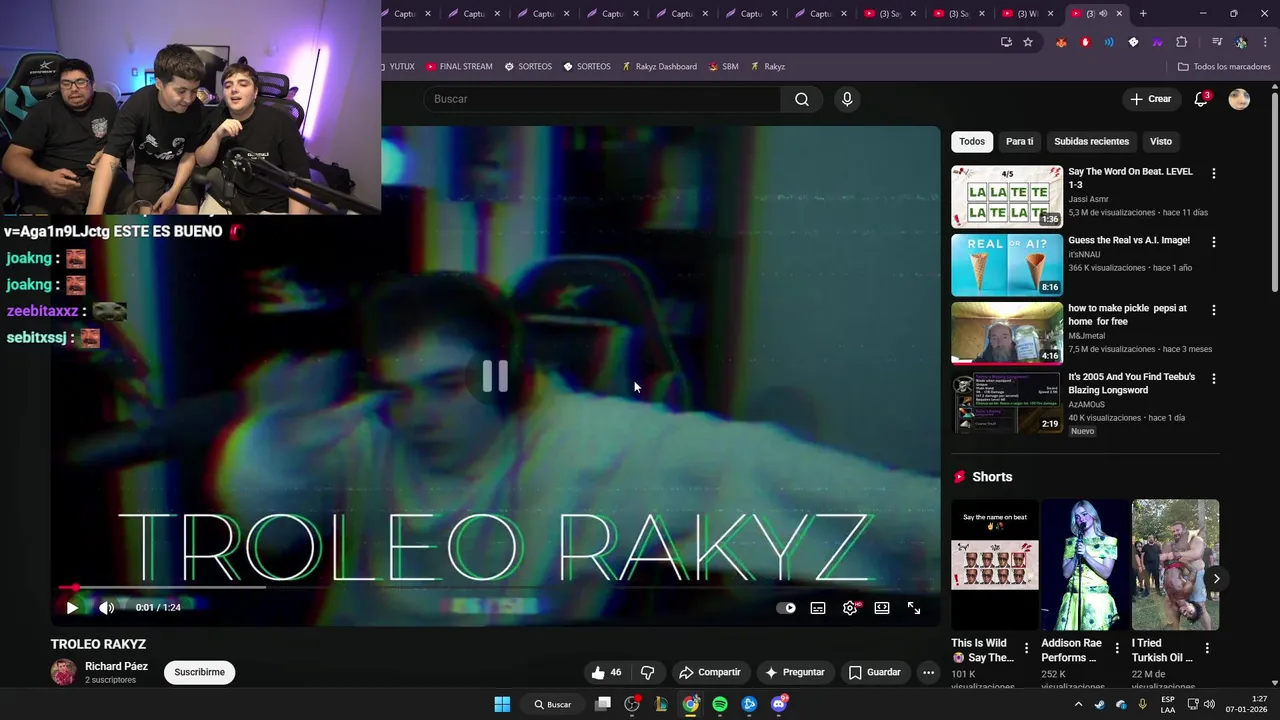Open pickle pepsi video title link
Screen dimensions: 1280x720
(x=1127, y=315)
